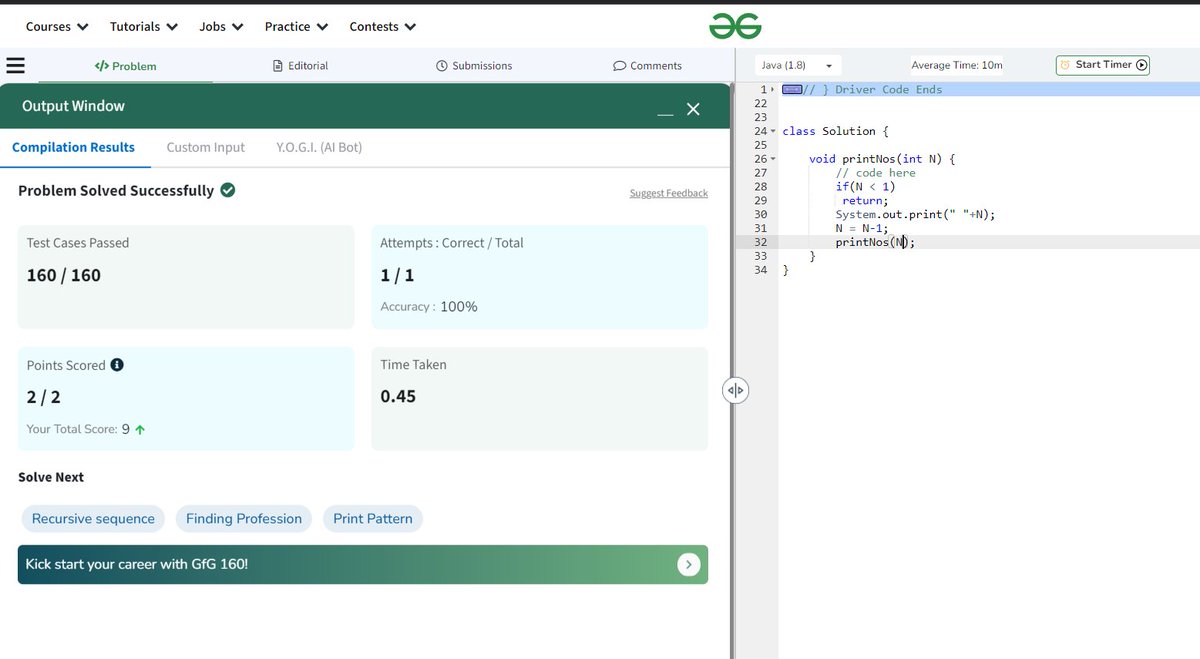This screenshot has width=1200, height=659.
Task: Open the hamburger sidebar menu
Action: point(15,66)
